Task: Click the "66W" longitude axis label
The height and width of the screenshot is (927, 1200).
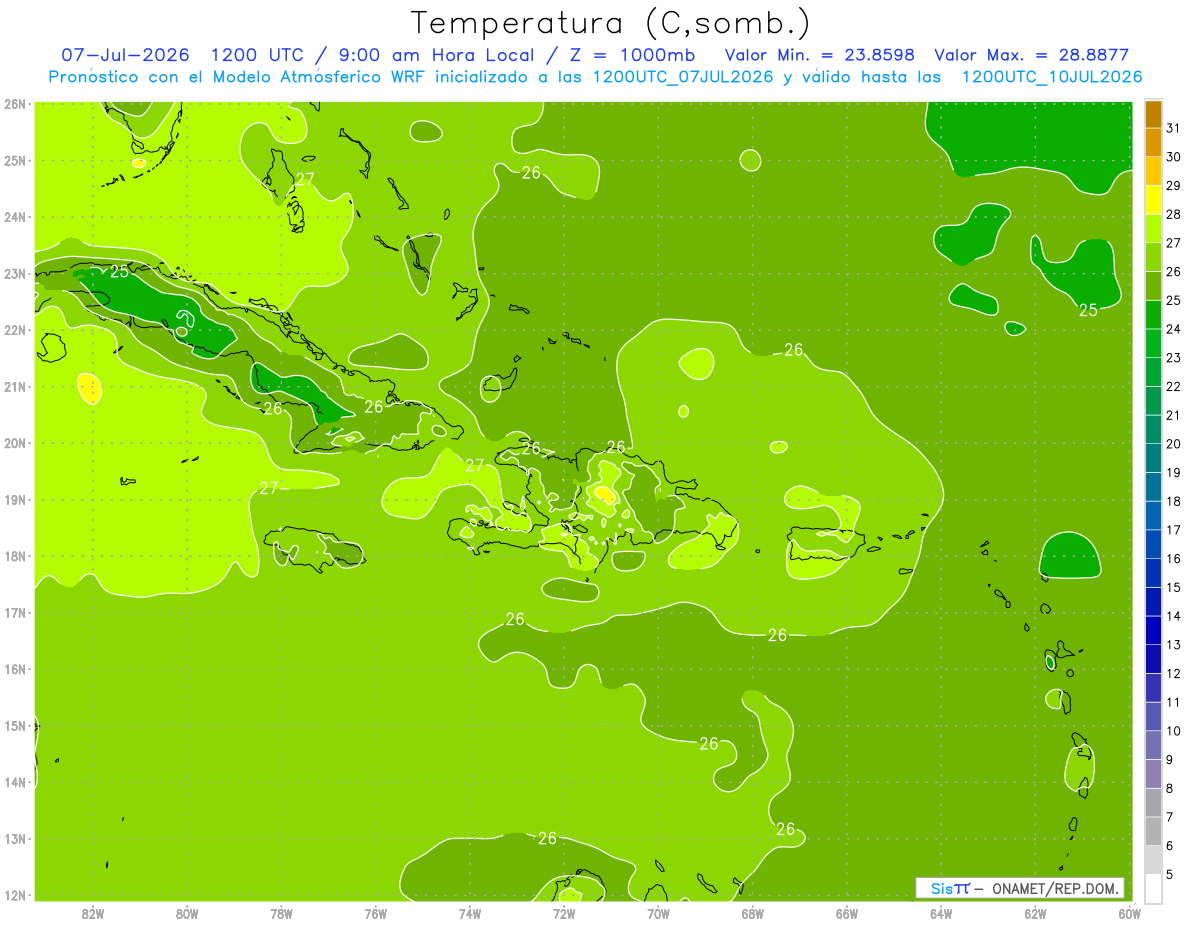Action: (x=847, y=913)
